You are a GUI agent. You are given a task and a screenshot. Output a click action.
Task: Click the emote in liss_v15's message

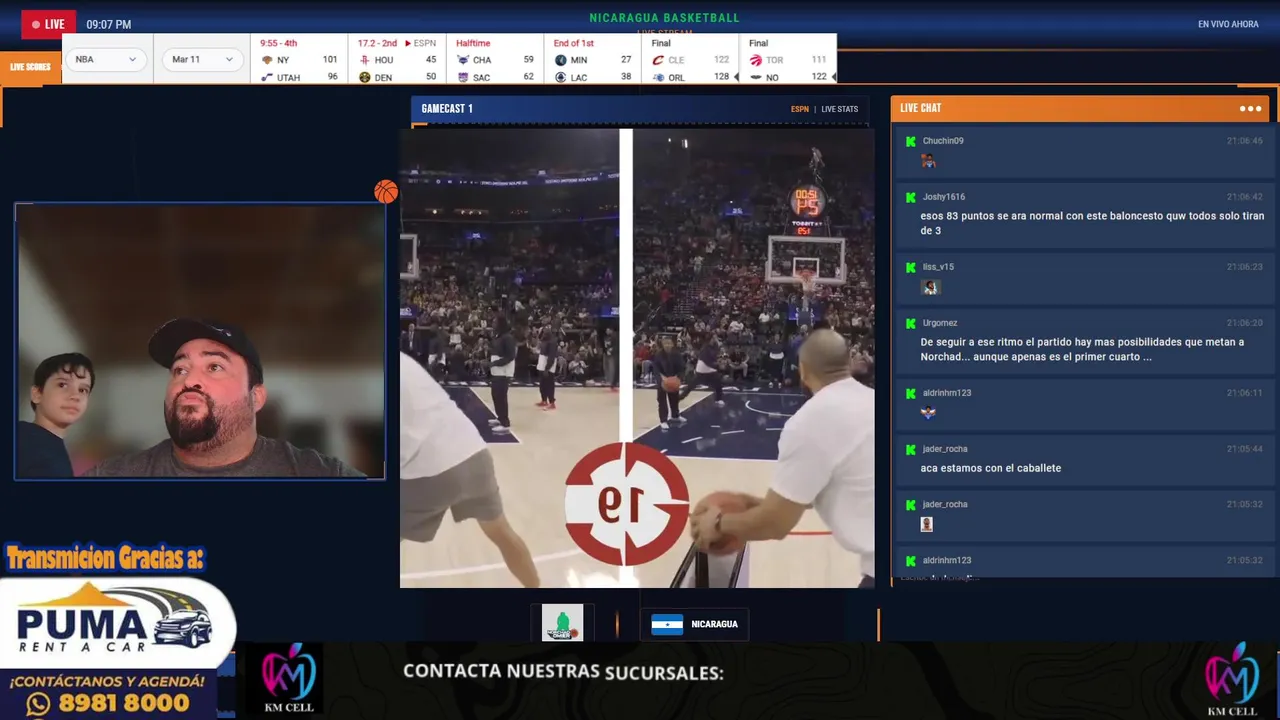[x=930, y=287]
